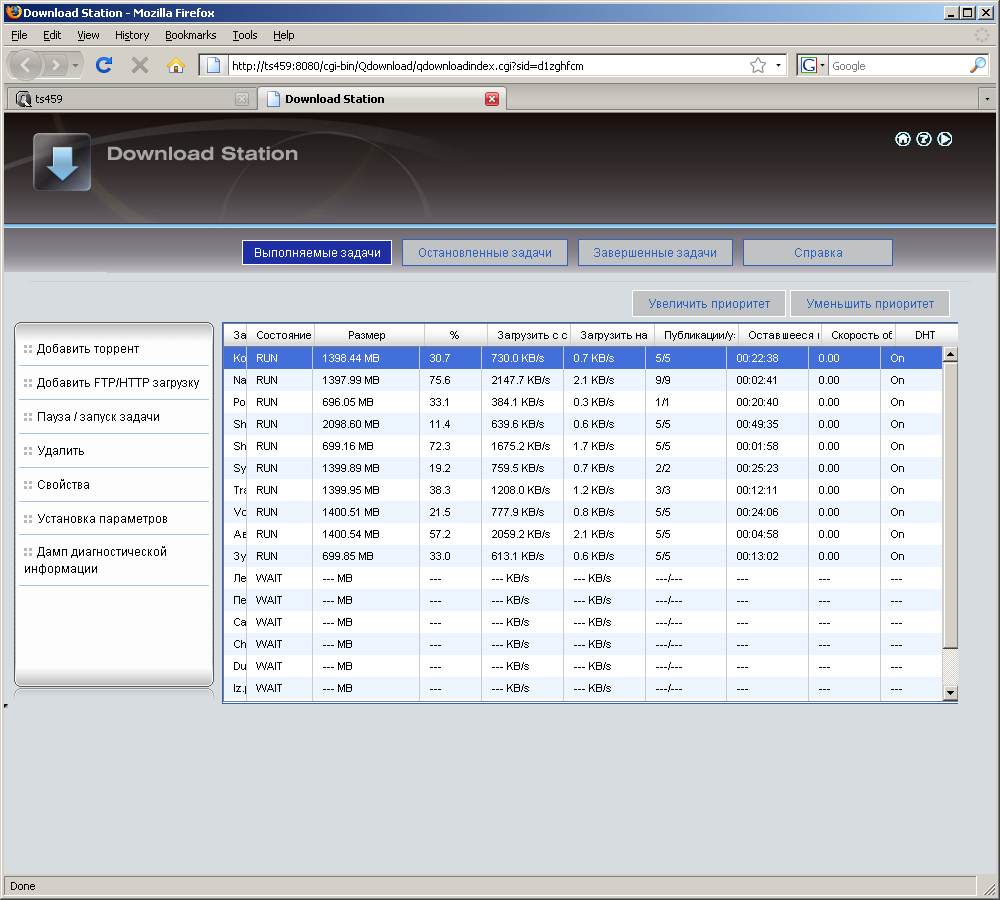Click the magnifier search icon

coord(977,65)
